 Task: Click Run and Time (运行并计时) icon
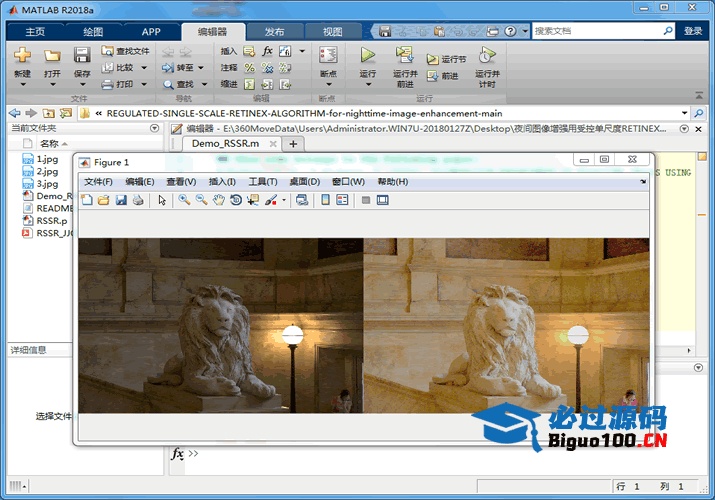pos(487,57)
